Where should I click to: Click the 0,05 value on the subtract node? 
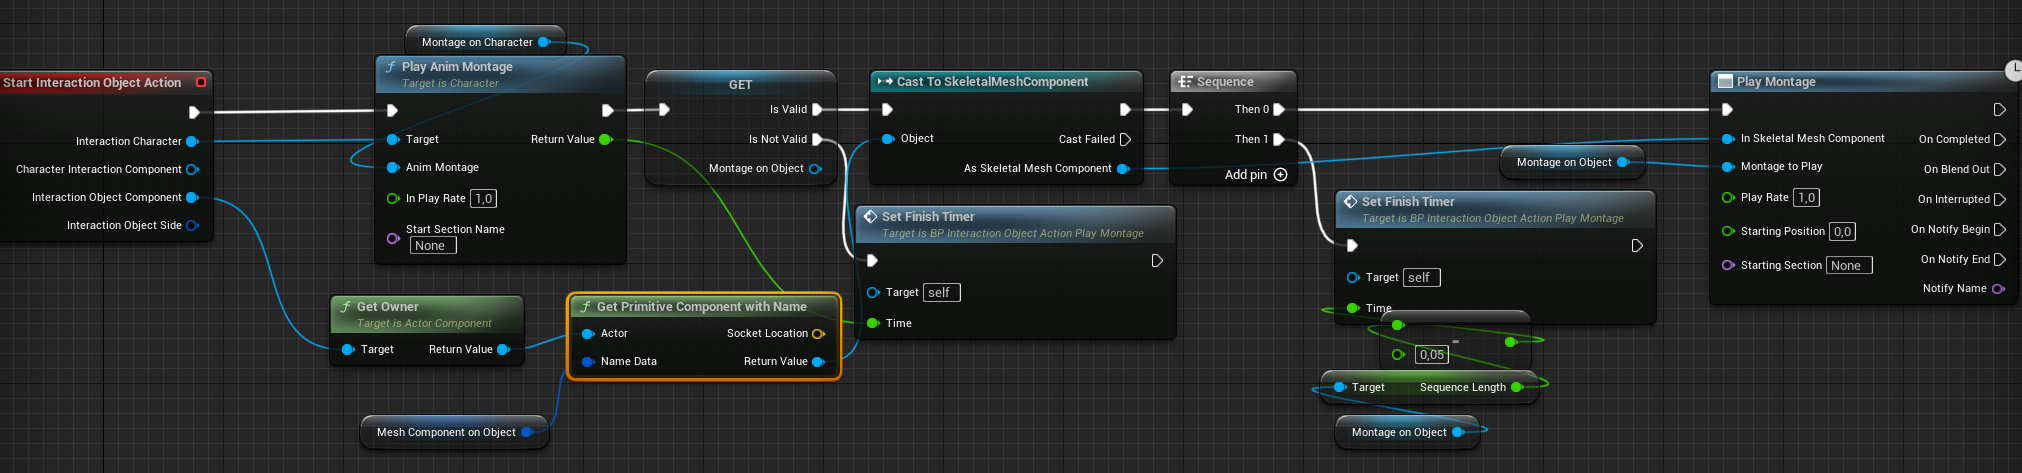coord(1431,355)
